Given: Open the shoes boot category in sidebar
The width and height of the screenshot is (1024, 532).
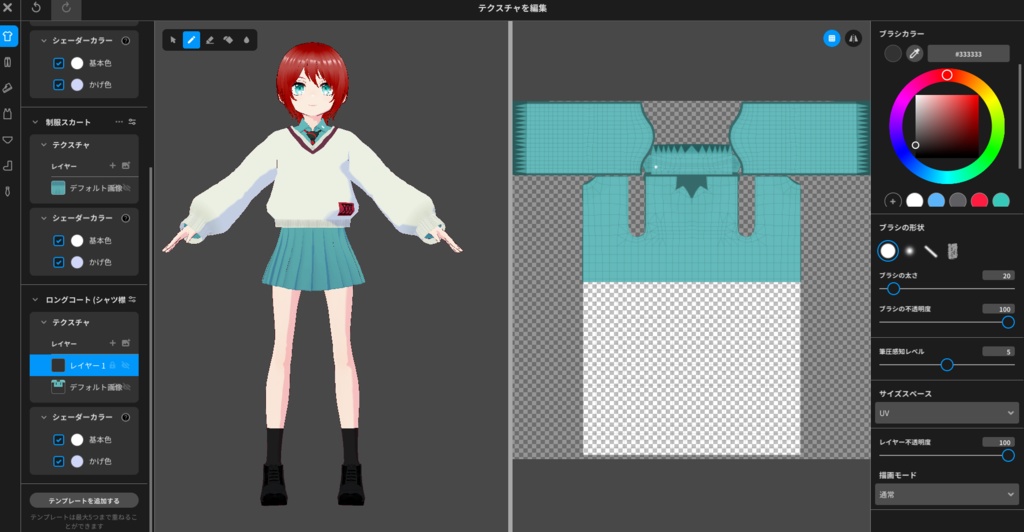Looking at the screenshot, I should click(x=8, y=166).
